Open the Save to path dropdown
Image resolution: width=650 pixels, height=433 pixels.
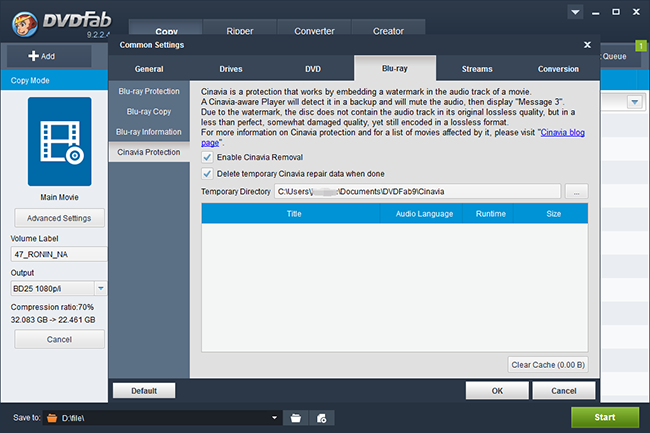pos(274,418)
